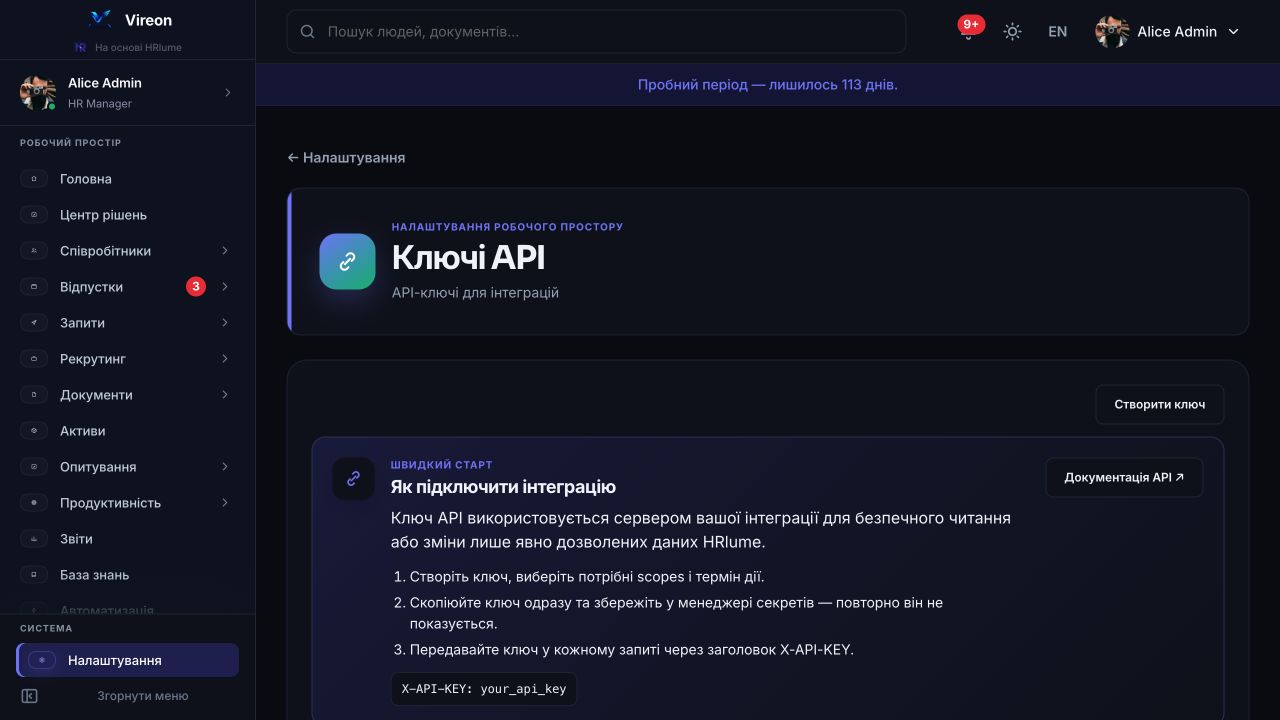This screenshot has width=1280, height=720.
Task: Expand the Опитування submenu chevron
Action: point(225,467)
